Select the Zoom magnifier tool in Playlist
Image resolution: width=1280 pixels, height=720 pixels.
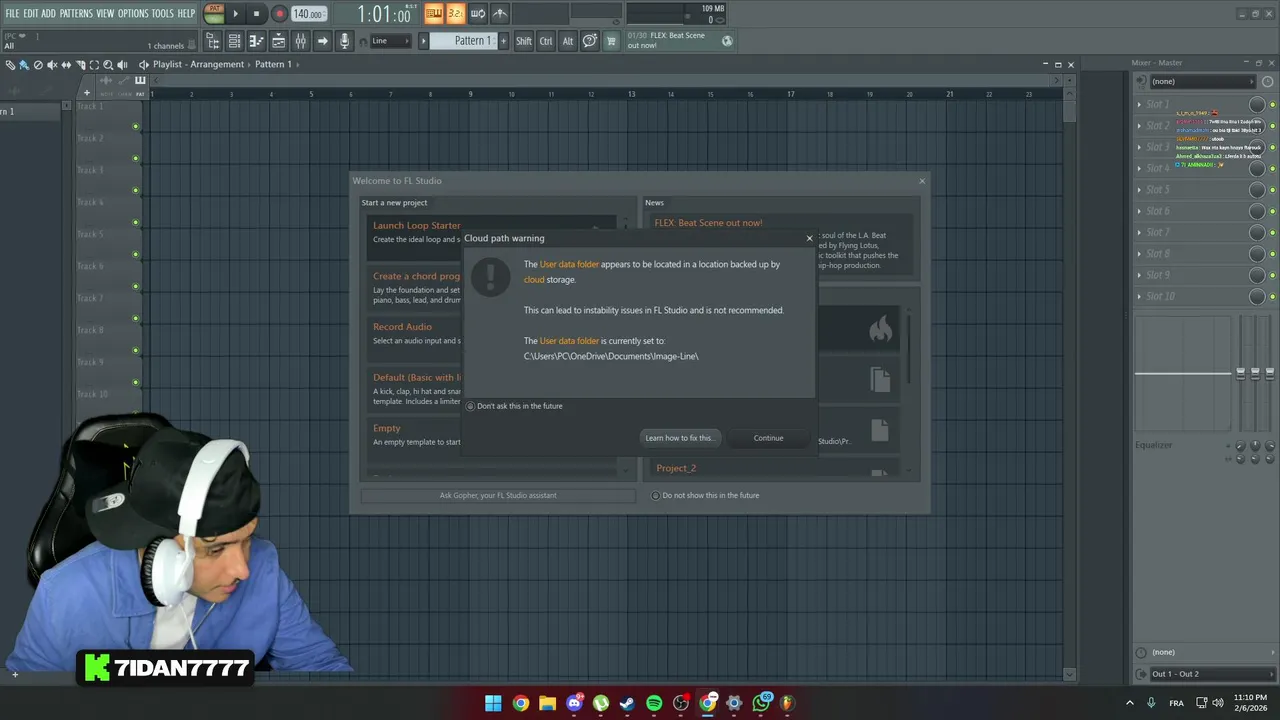108,65
